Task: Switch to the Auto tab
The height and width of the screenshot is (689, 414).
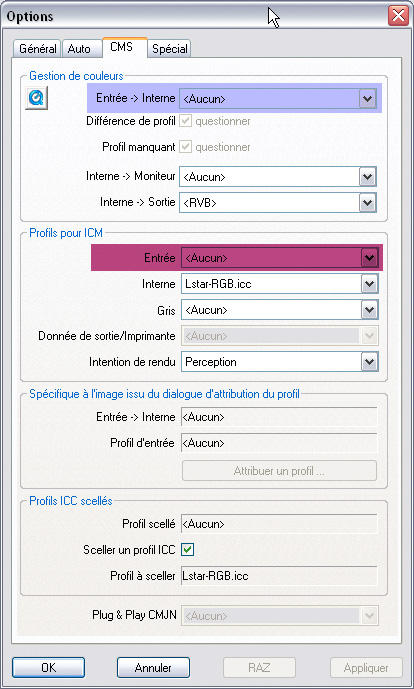Action: 80,49
